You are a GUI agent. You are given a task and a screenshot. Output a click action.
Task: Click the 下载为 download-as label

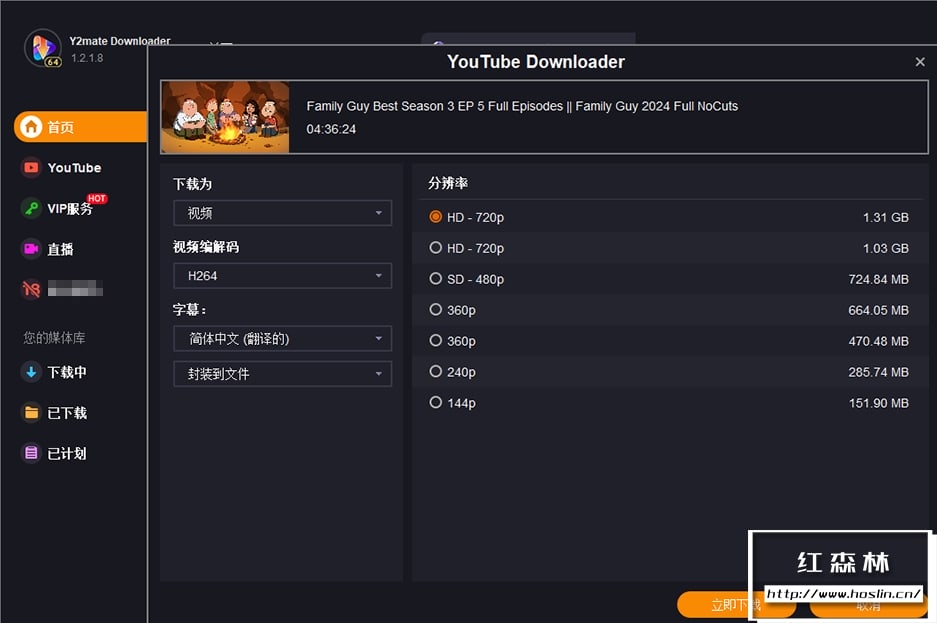pyautogui.click(x=192, y=184)
